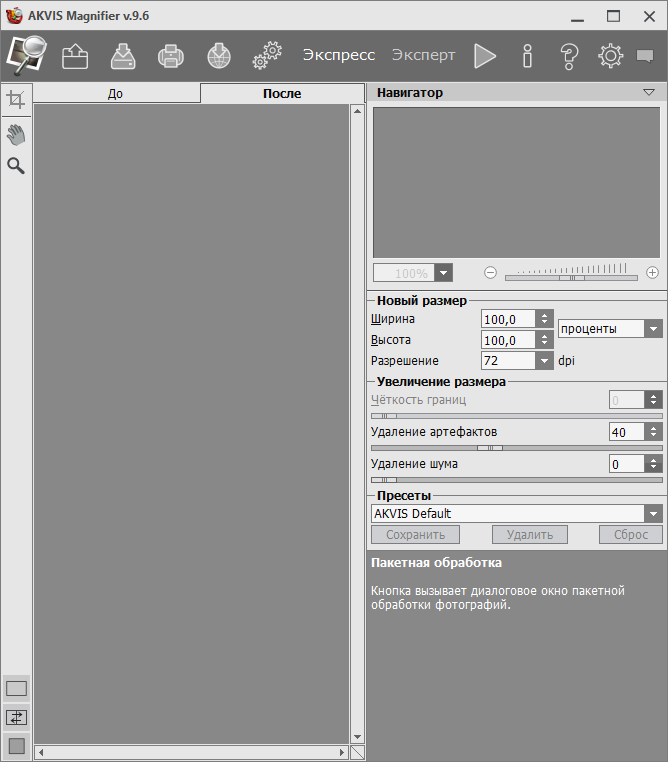Screen dimensions: 668x762
Task: Increase Ширина with the up arrow
Action: tap(544, 315)
